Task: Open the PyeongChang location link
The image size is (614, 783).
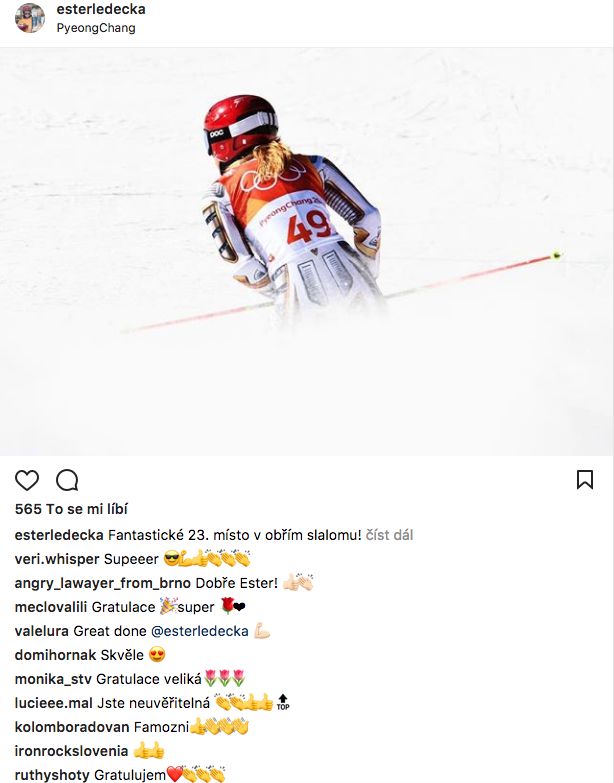Action: click(x=96, y=27)
